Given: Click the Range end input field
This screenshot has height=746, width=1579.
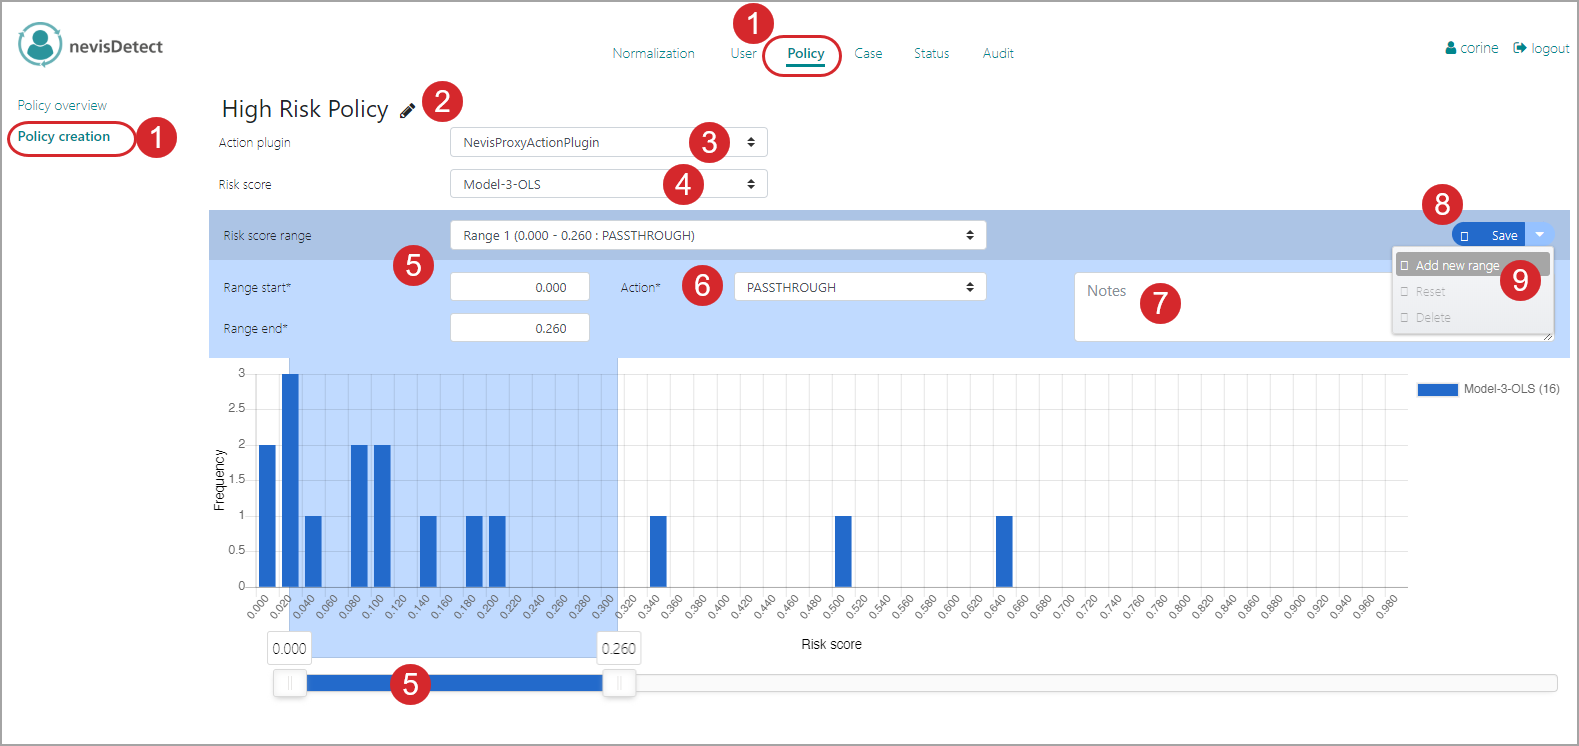Looking at the screenshot, I should click(x=519, y=328).
